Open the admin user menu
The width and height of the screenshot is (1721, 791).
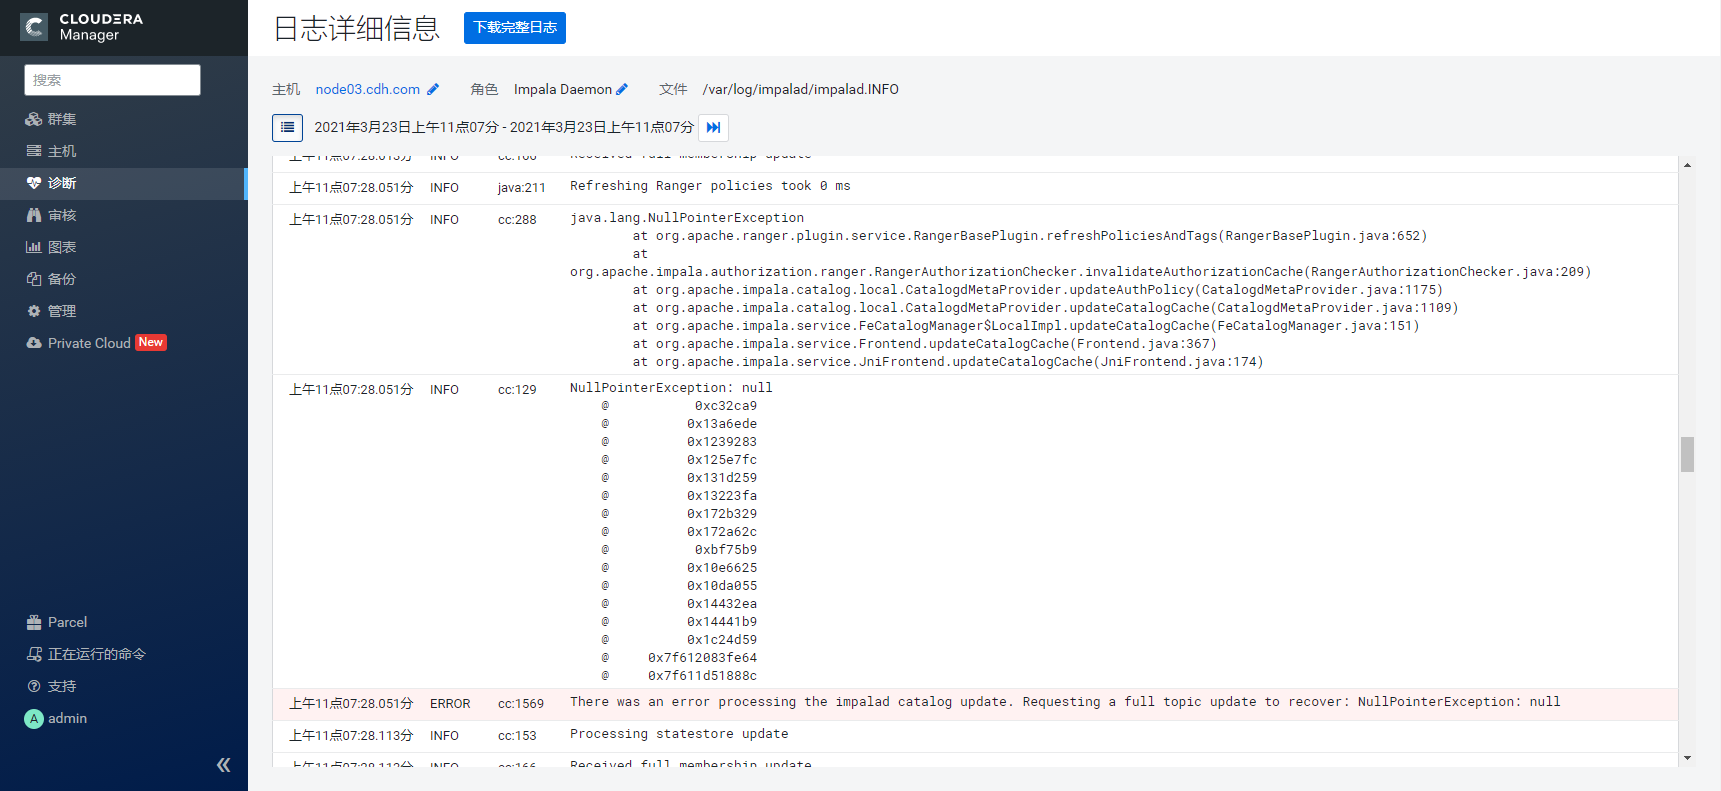[x=67, y=718]
